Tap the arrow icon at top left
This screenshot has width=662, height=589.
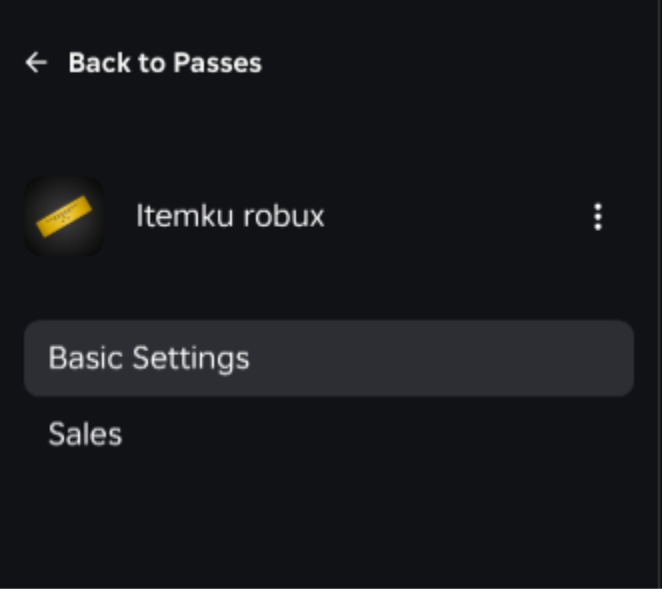[x=36, y=63]
